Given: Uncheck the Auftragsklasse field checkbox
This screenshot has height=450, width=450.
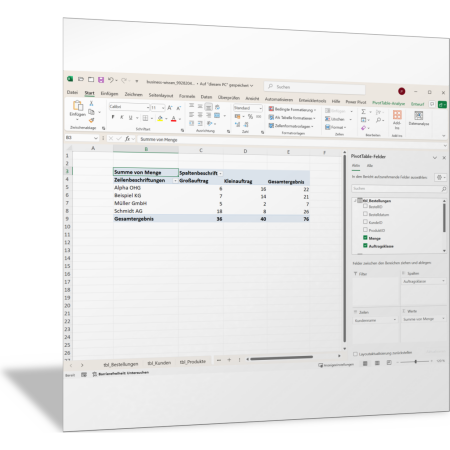Looking at the screenshot, I should click(x=365, y=246).
